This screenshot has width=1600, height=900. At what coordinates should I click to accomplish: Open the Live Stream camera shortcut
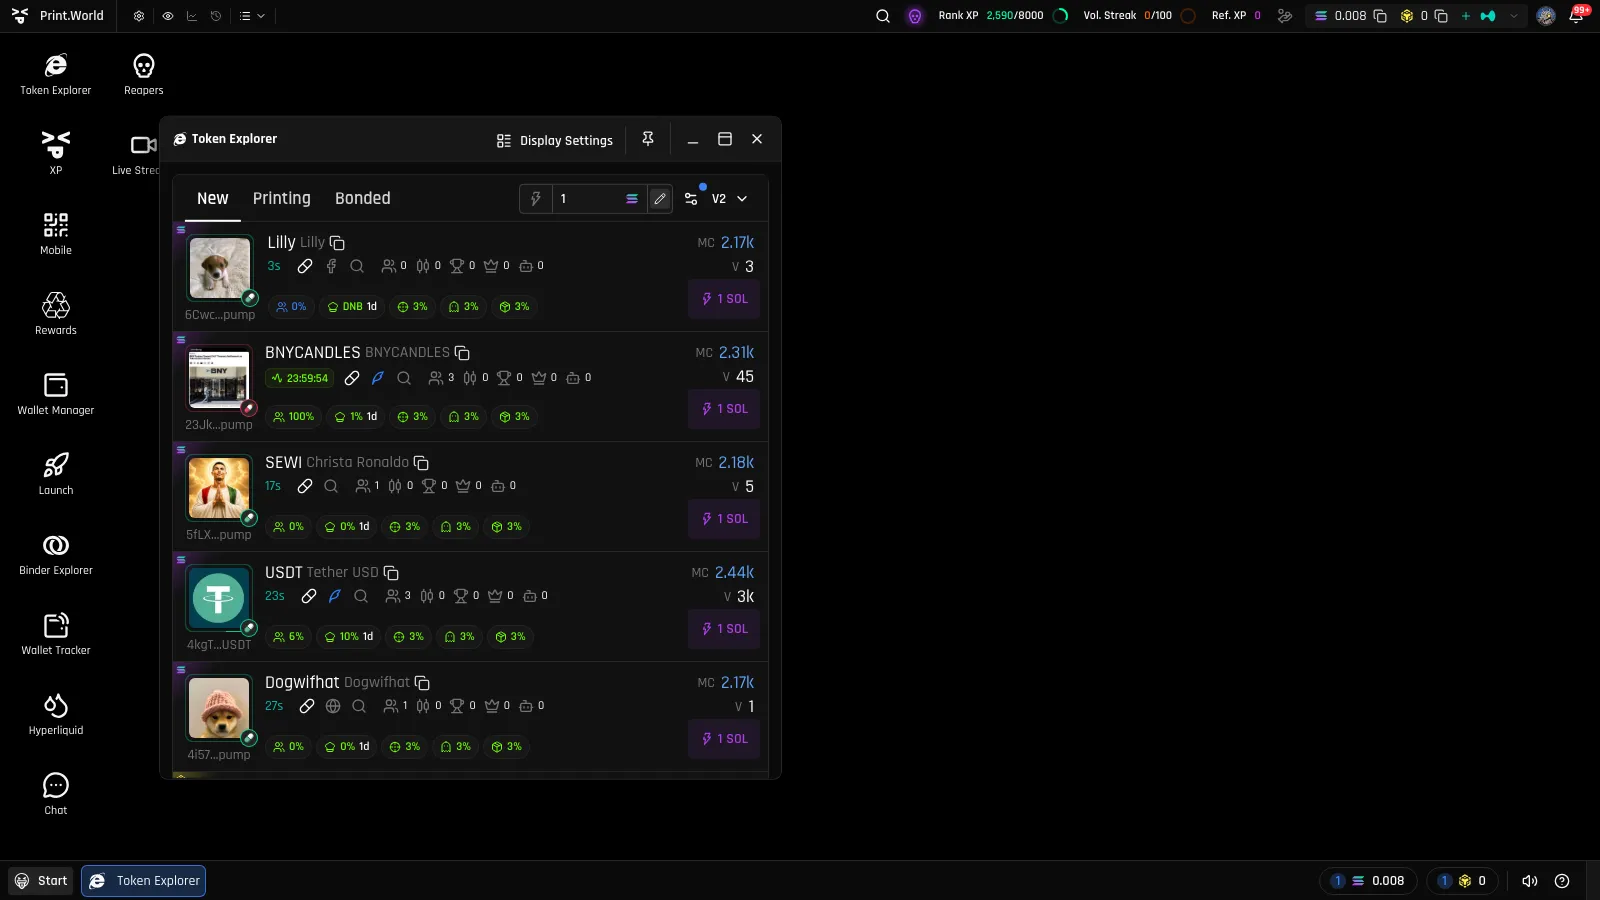tap(136, 153)
